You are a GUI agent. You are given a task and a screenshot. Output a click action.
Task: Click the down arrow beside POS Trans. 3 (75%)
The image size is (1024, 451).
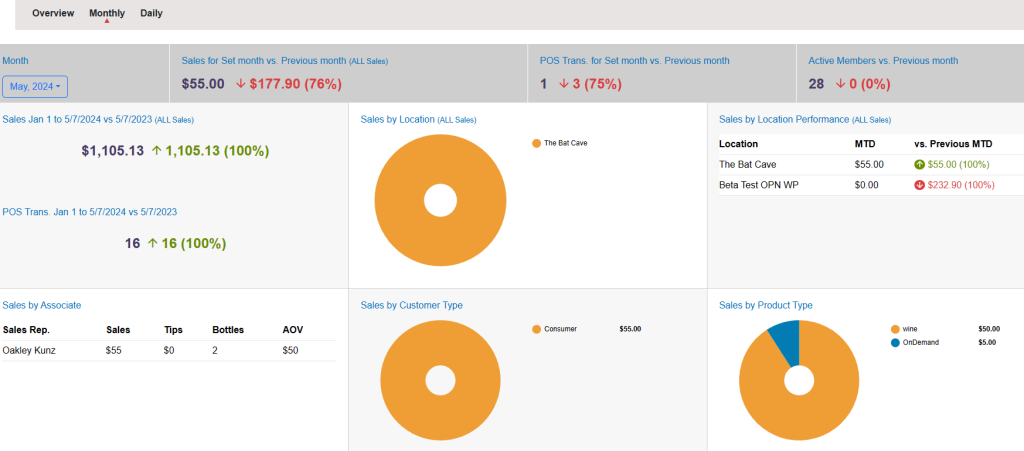point(564,84)
